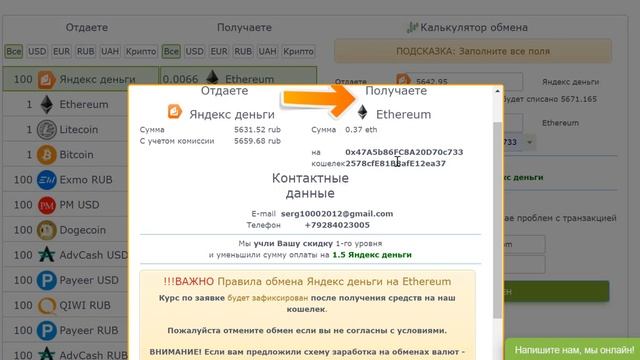640x360 pixels.
Task: Click the Контактные данные heading
Action: point(310,186)
